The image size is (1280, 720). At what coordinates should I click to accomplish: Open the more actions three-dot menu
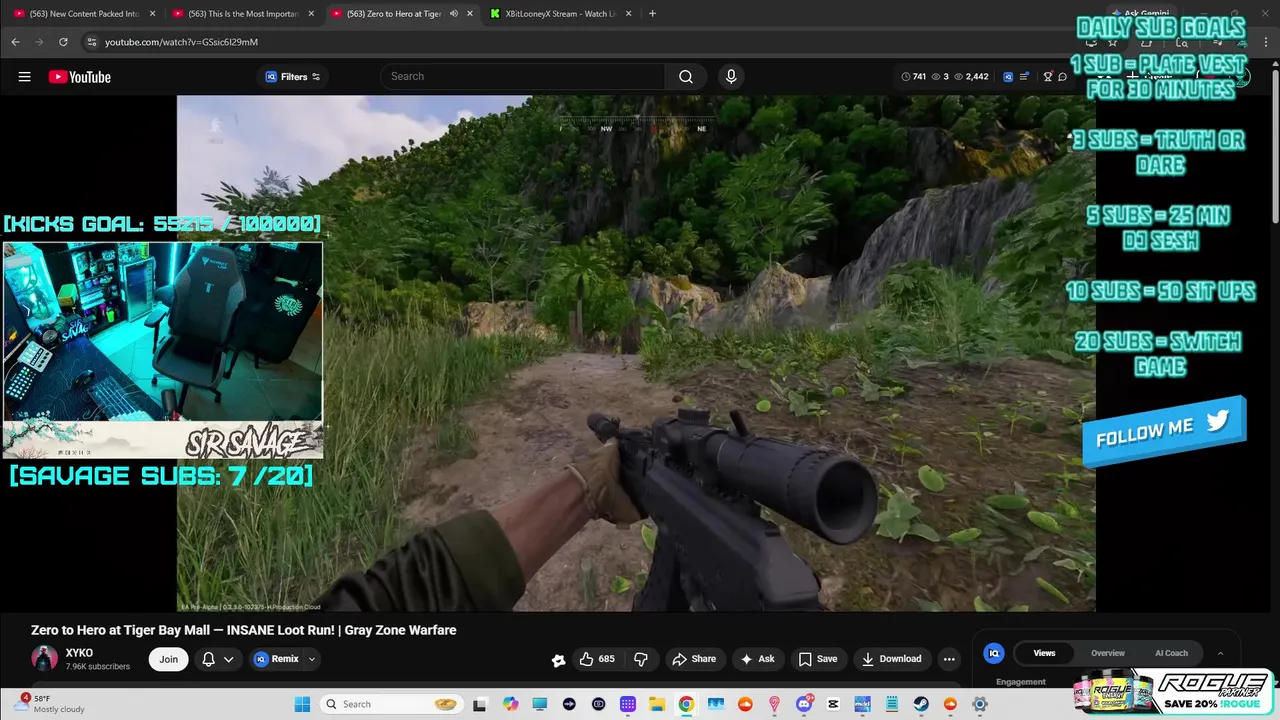click(949, 659)
